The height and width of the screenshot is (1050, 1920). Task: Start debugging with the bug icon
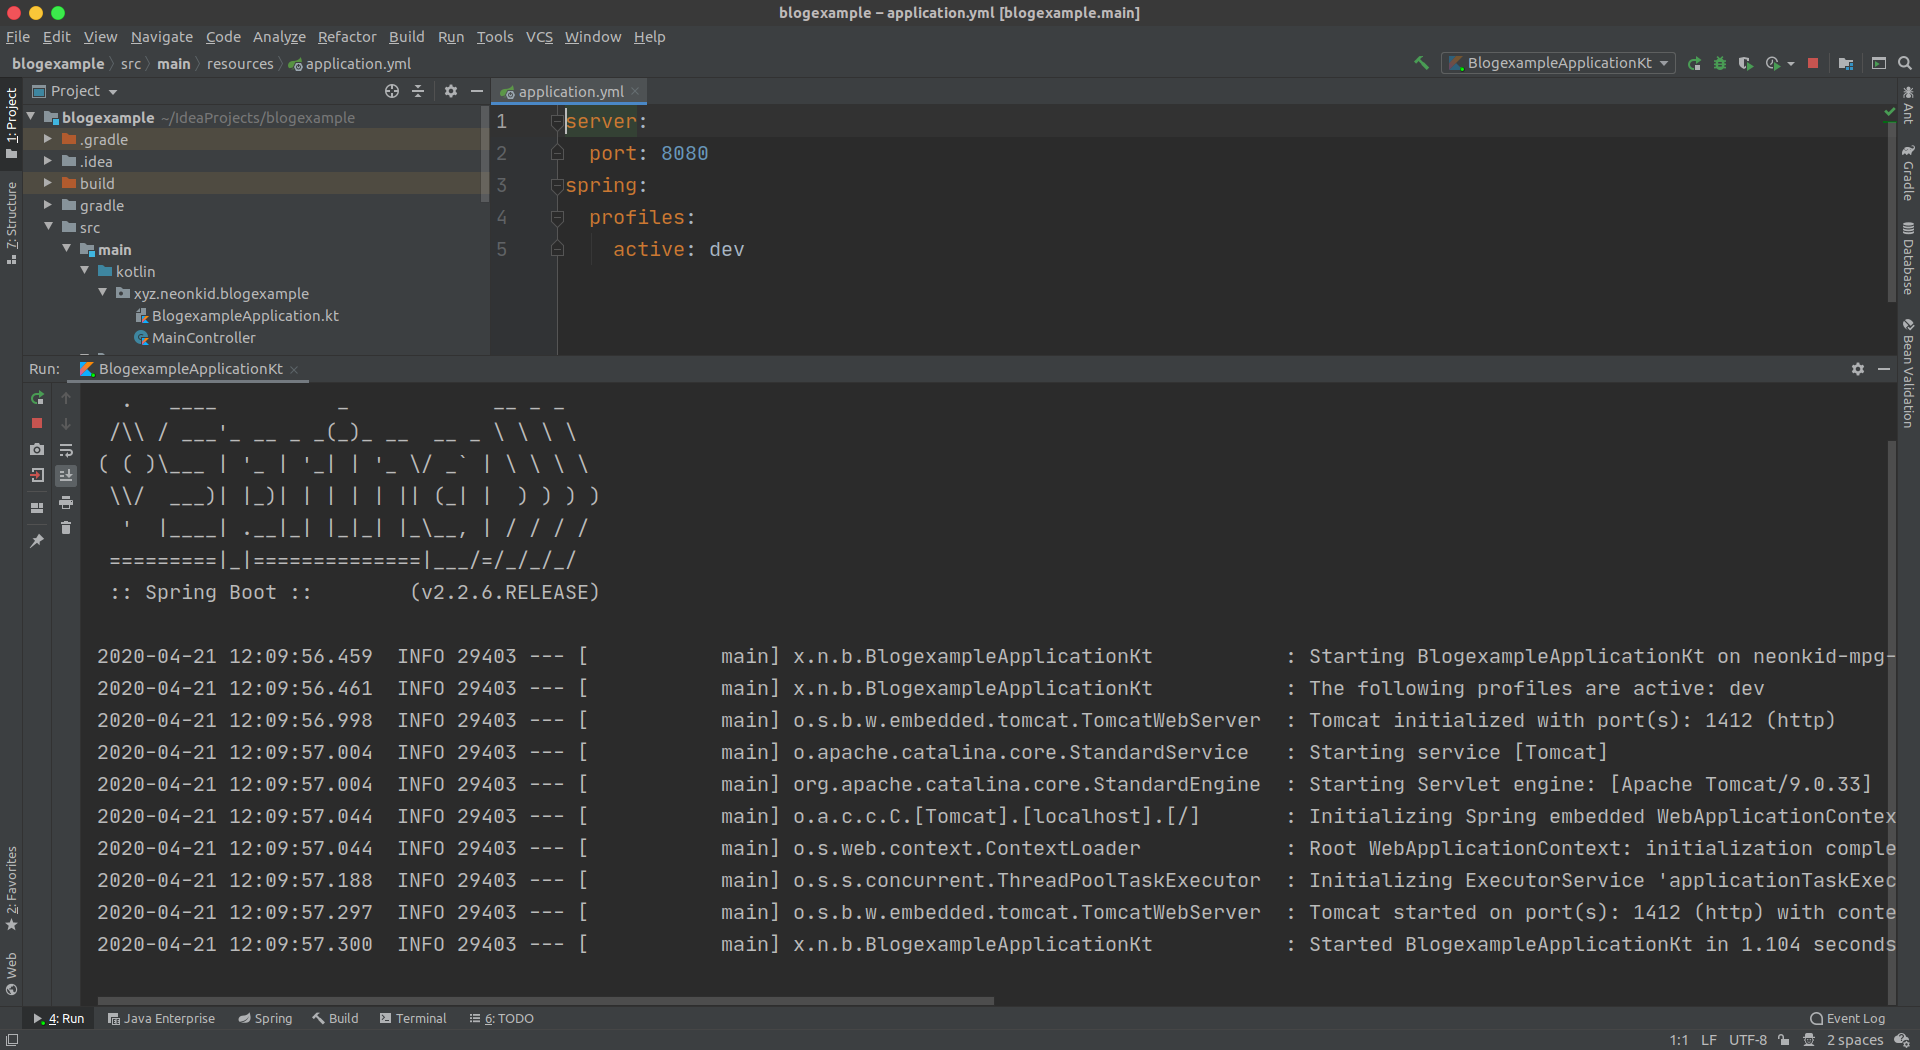tap(1720, 63)
